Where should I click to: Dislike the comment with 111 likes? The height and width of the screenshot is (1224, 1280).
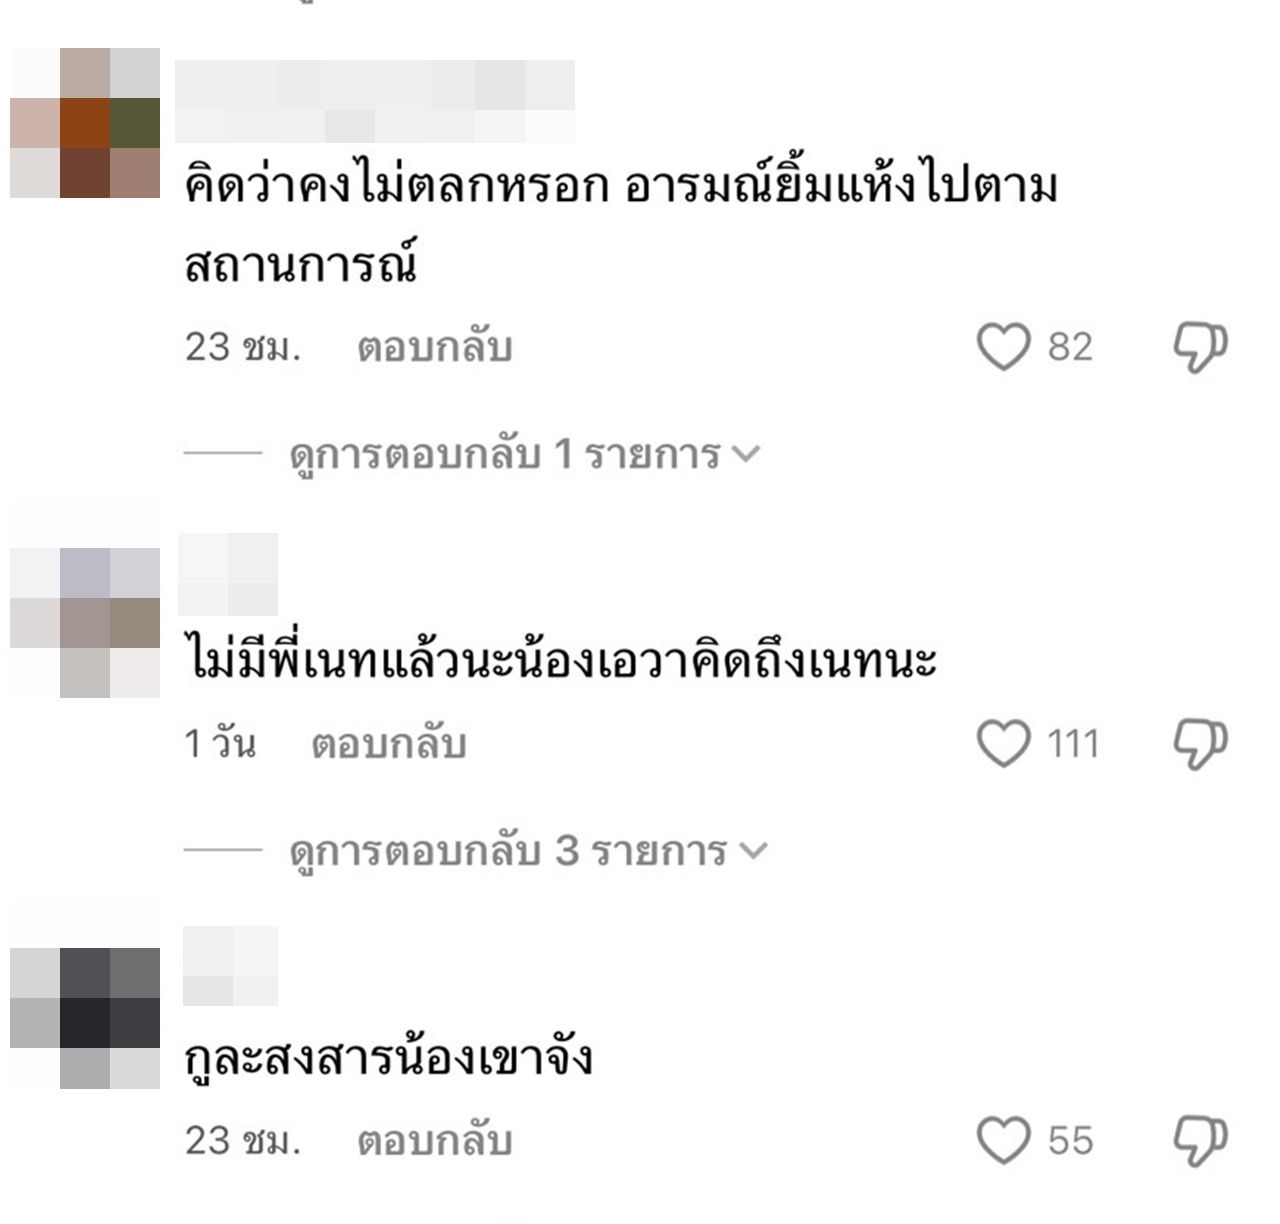pos(1199,745)
